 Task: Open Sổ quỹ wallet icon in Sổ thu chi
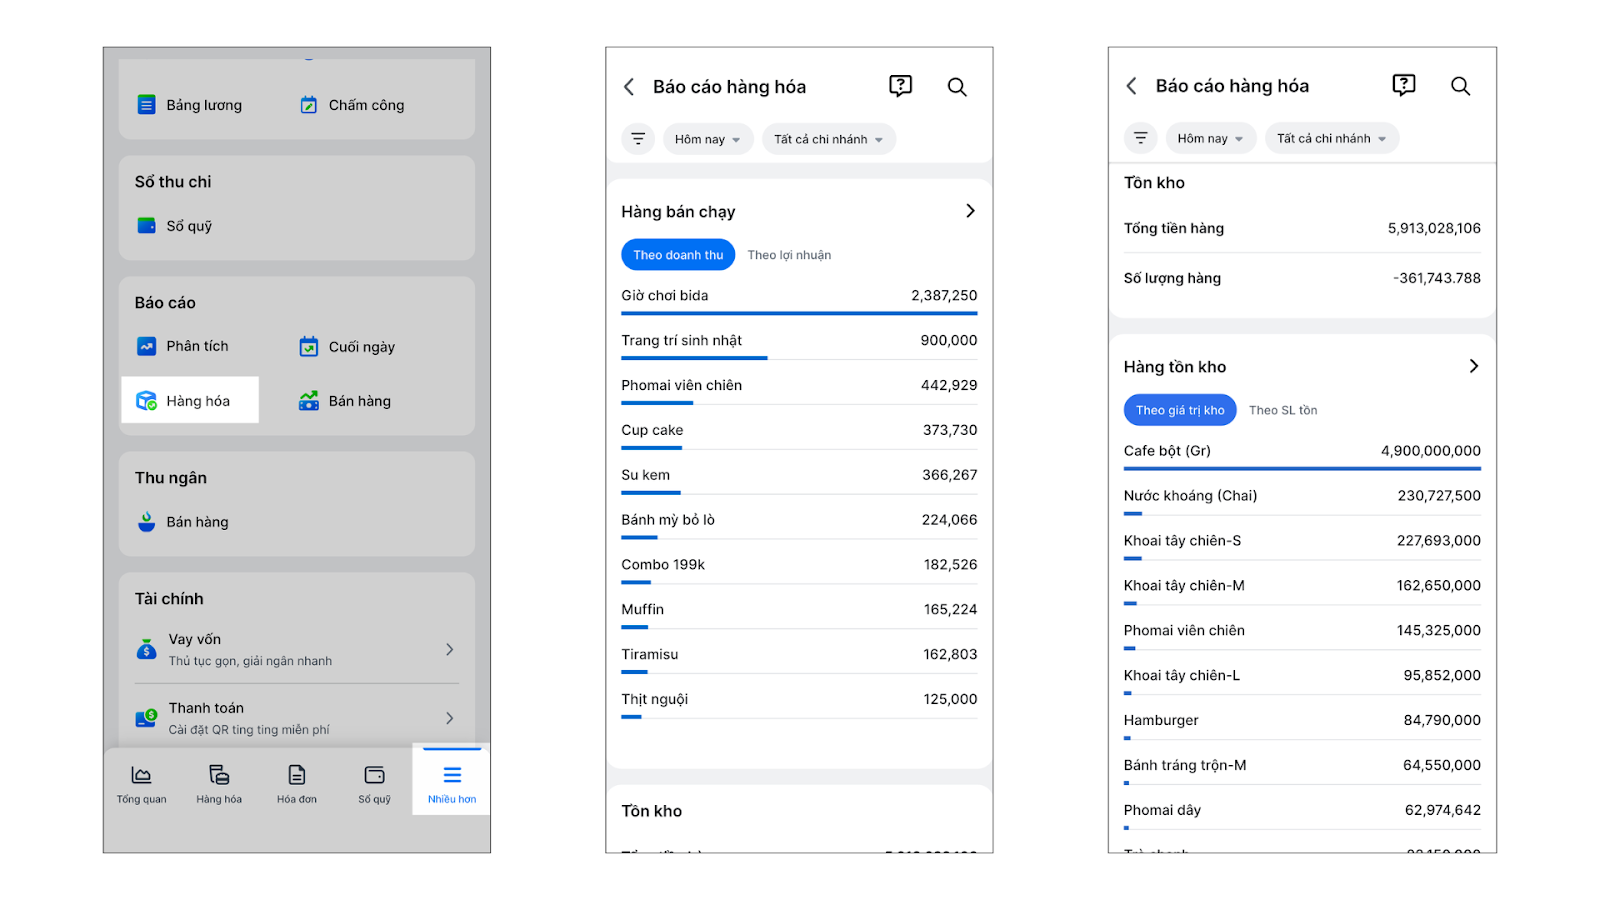click(x=147, y=226)
